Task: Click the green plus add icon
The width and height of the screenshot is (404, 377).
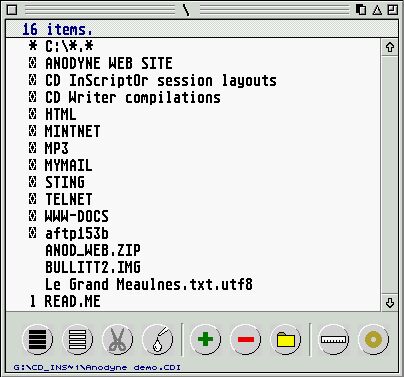Action: click(205, 340)
